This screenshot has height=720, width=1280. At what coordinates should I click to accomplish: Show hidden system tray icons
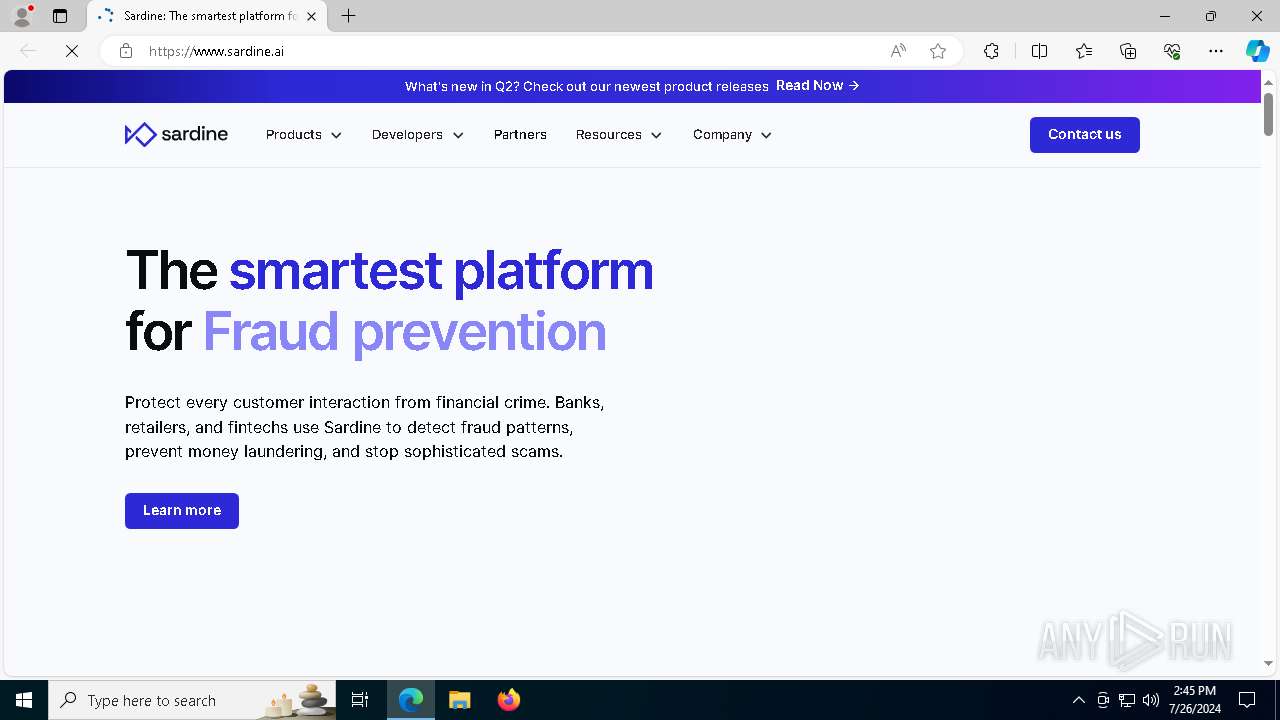click(x=1078, y=700)
